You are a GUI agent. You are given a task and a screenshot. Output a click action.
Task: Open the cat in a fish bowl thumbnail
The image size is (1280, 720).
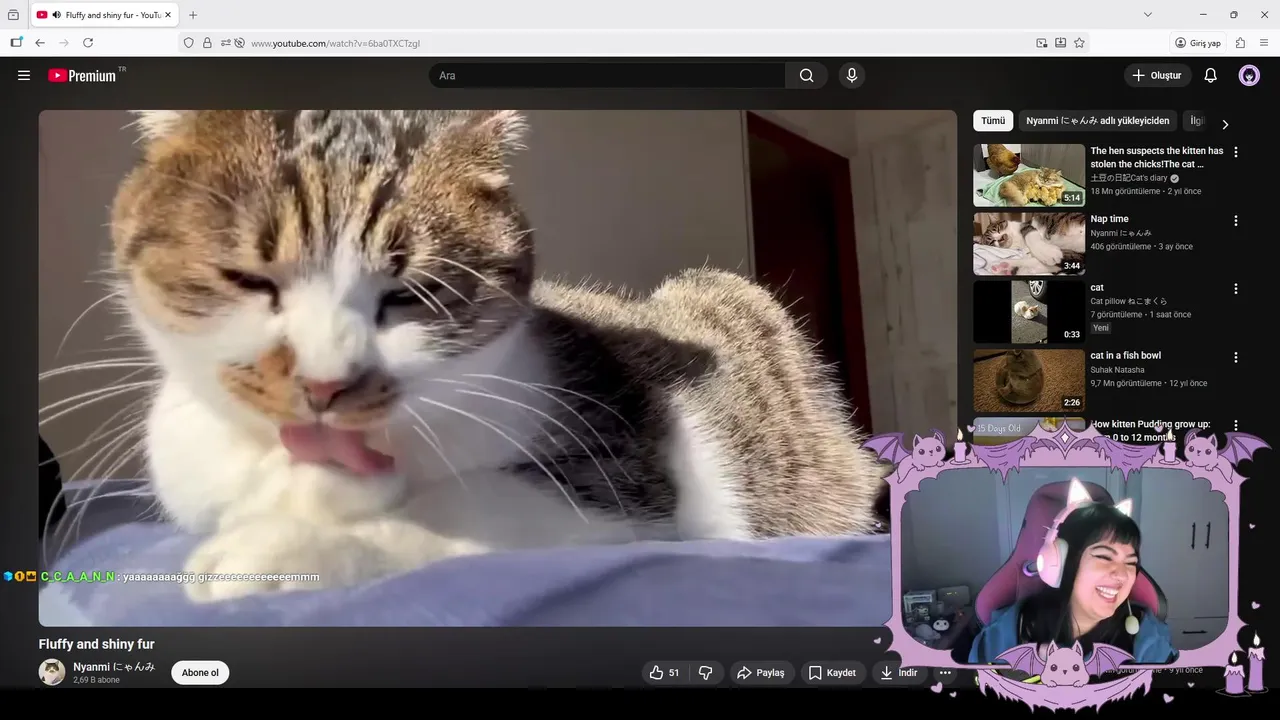coord(1029,380)
